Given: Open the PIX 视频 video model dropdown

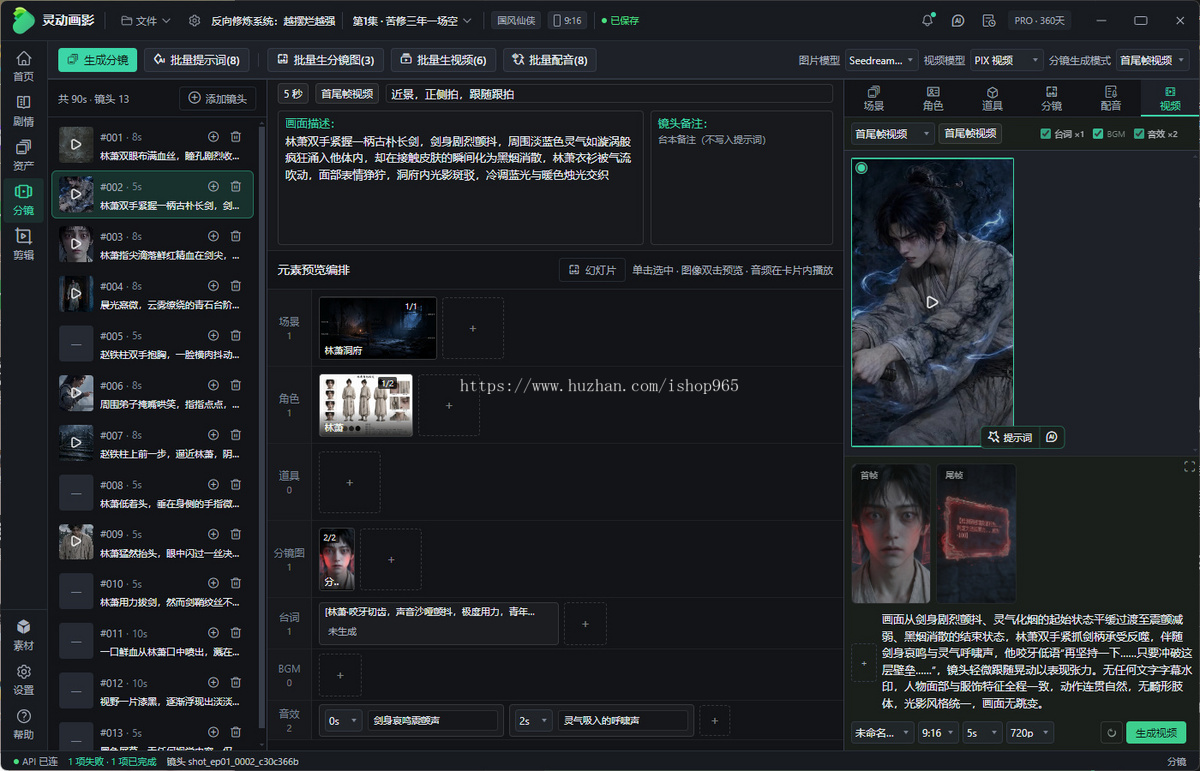Looking at the screenshot, I should [x=1007, y=60].
